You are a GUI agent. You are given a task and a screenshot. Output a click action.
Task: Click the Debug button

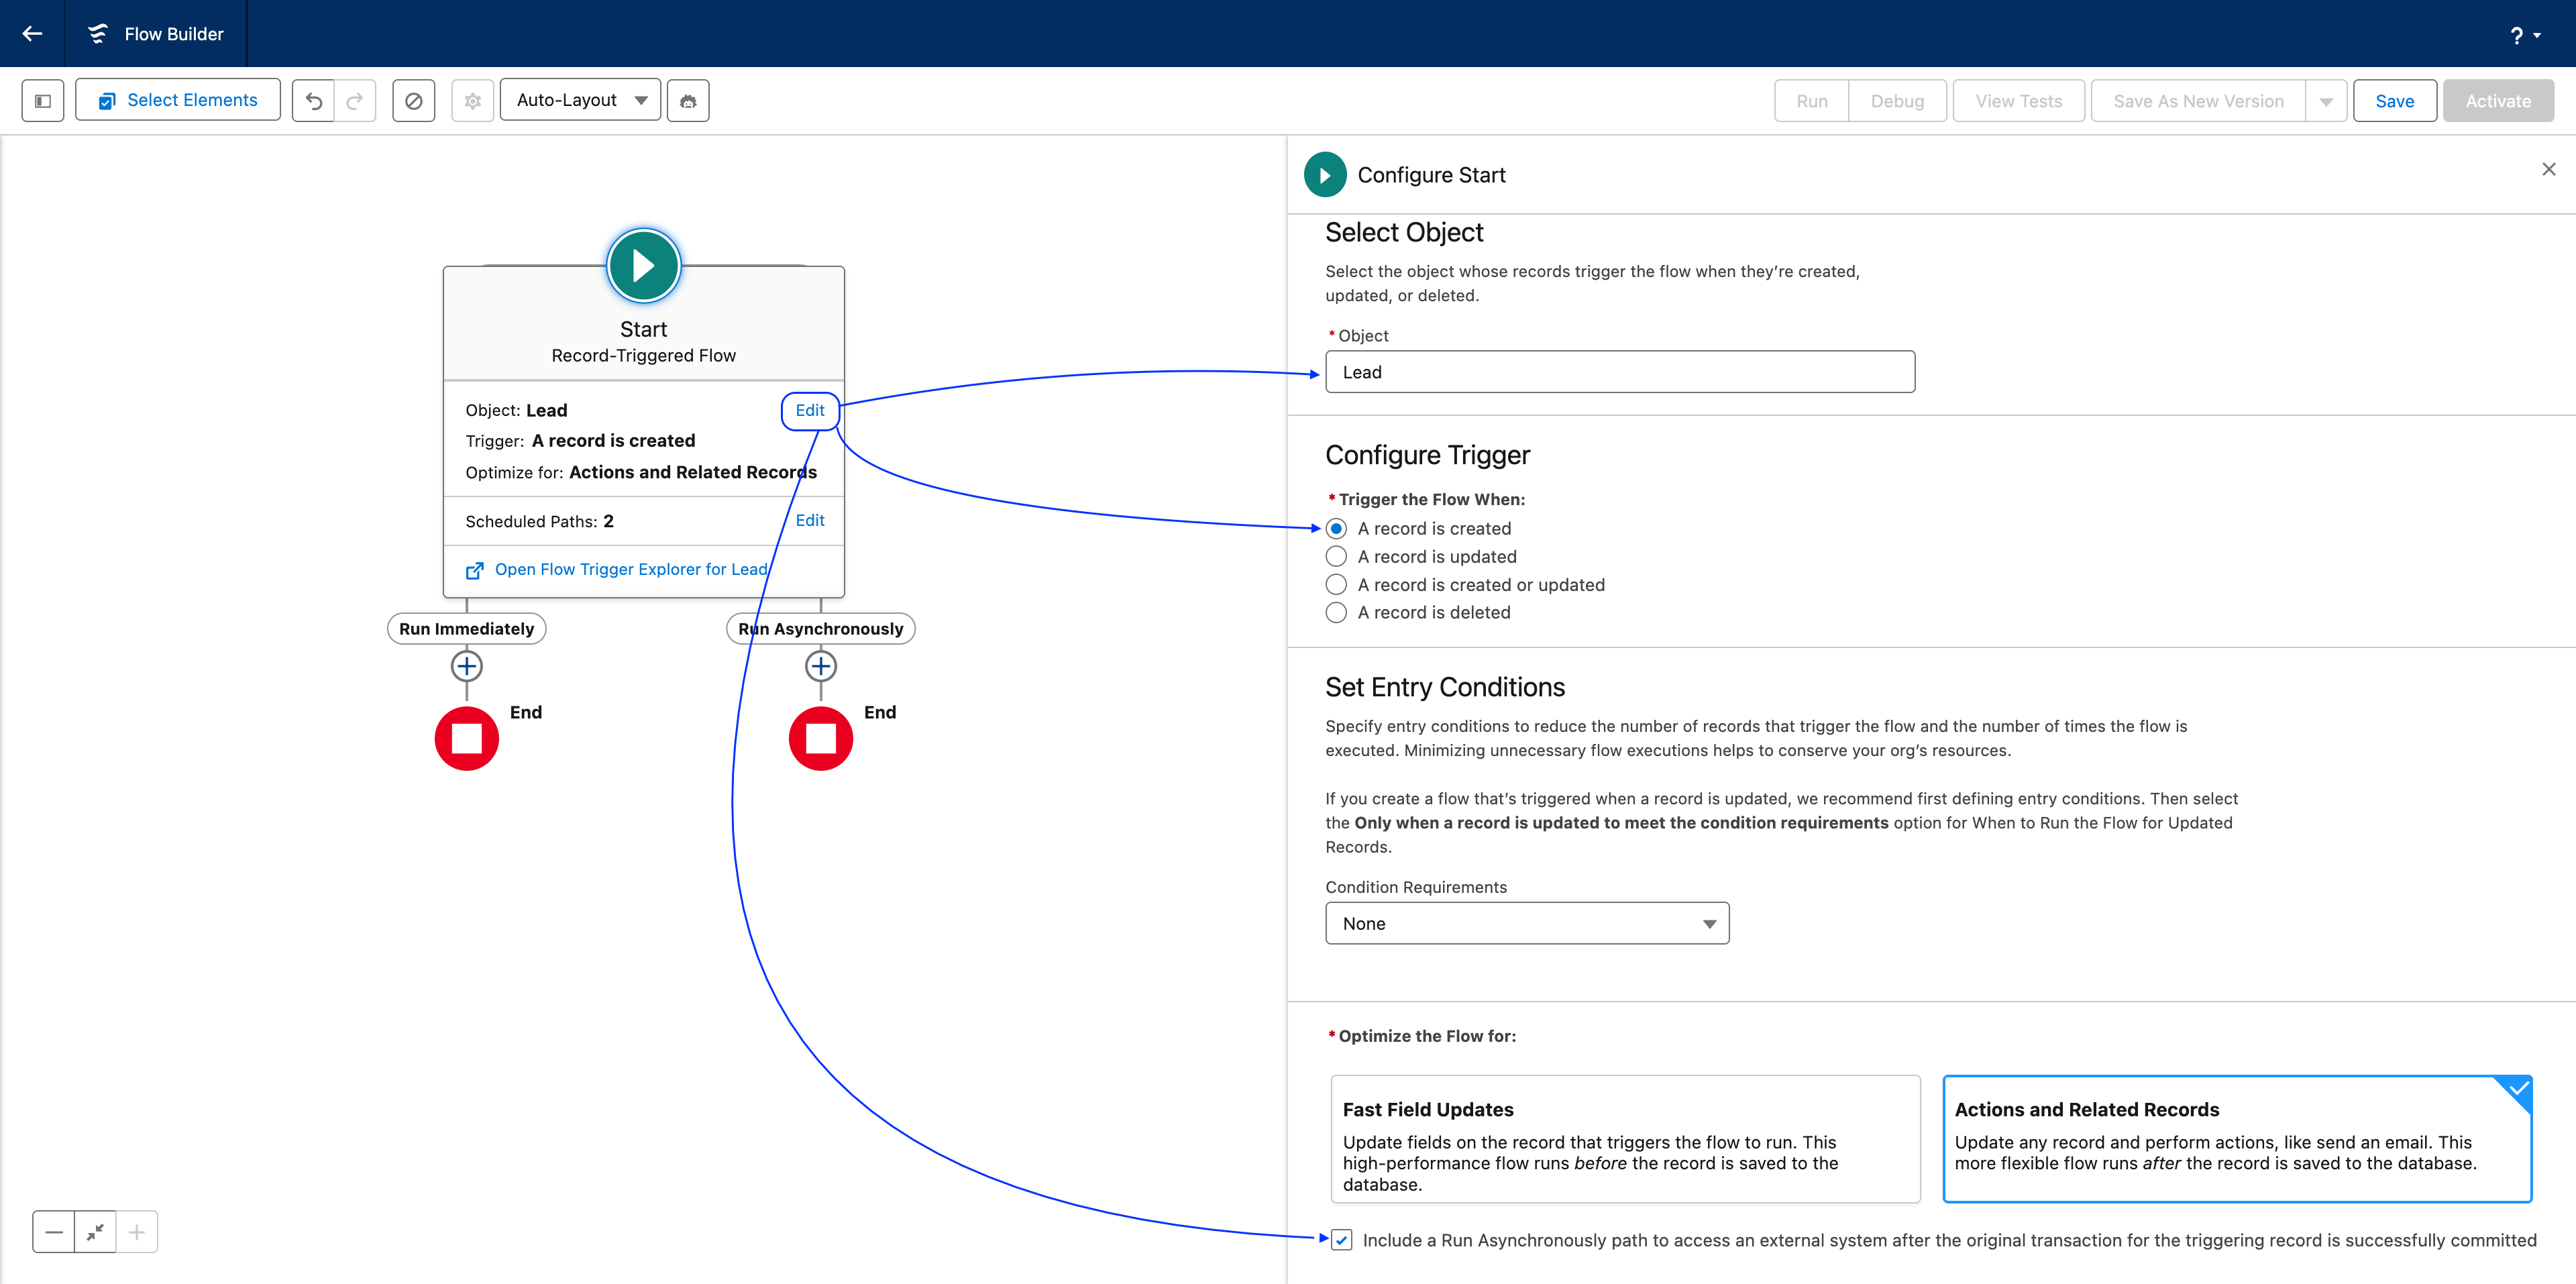click(1897, 101)
